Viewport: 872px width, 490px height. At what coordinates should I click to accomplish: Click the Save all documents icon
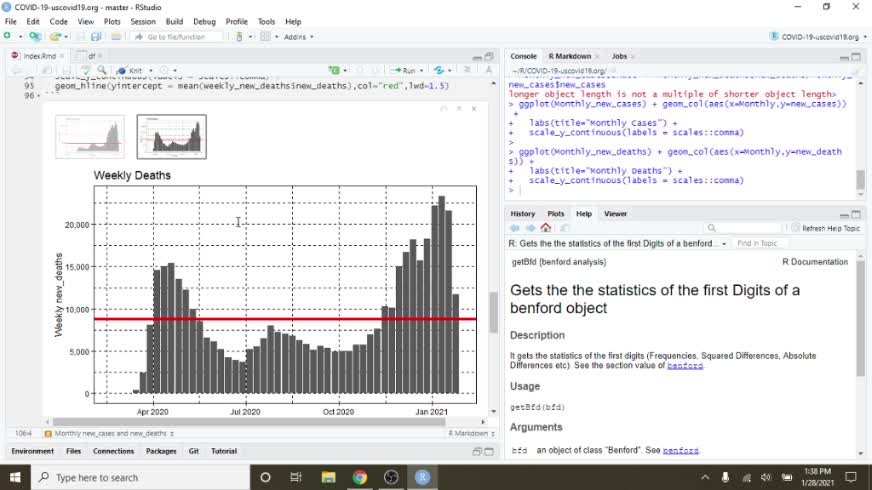coord(96,37)
